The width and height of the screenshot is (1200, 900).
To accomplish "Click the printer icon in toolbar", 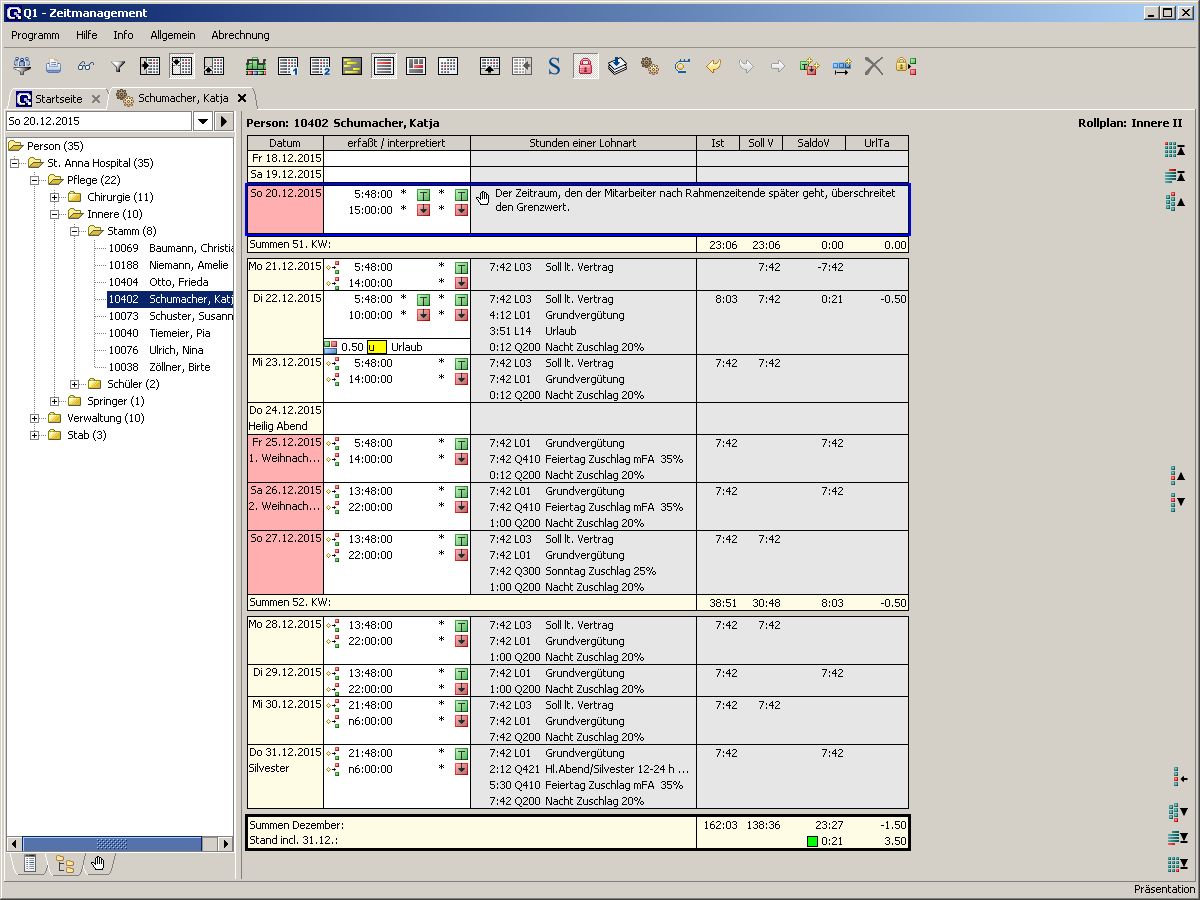I will coord(54,67).
